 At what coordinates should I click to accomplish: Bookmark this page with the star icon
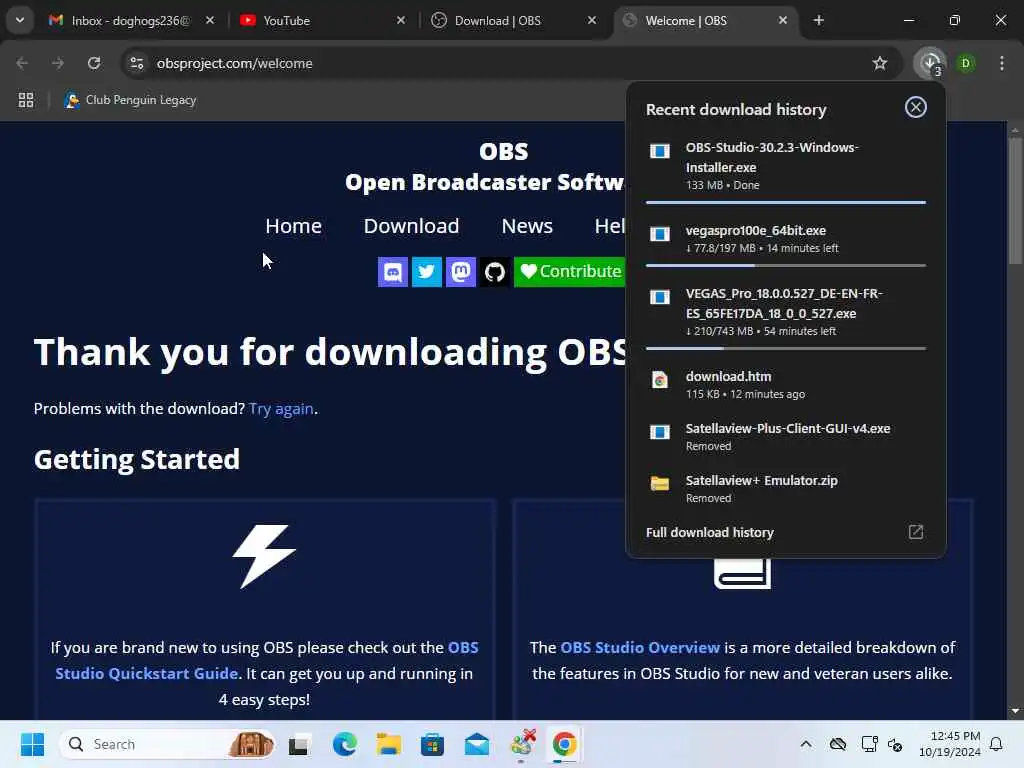(880, 63)
